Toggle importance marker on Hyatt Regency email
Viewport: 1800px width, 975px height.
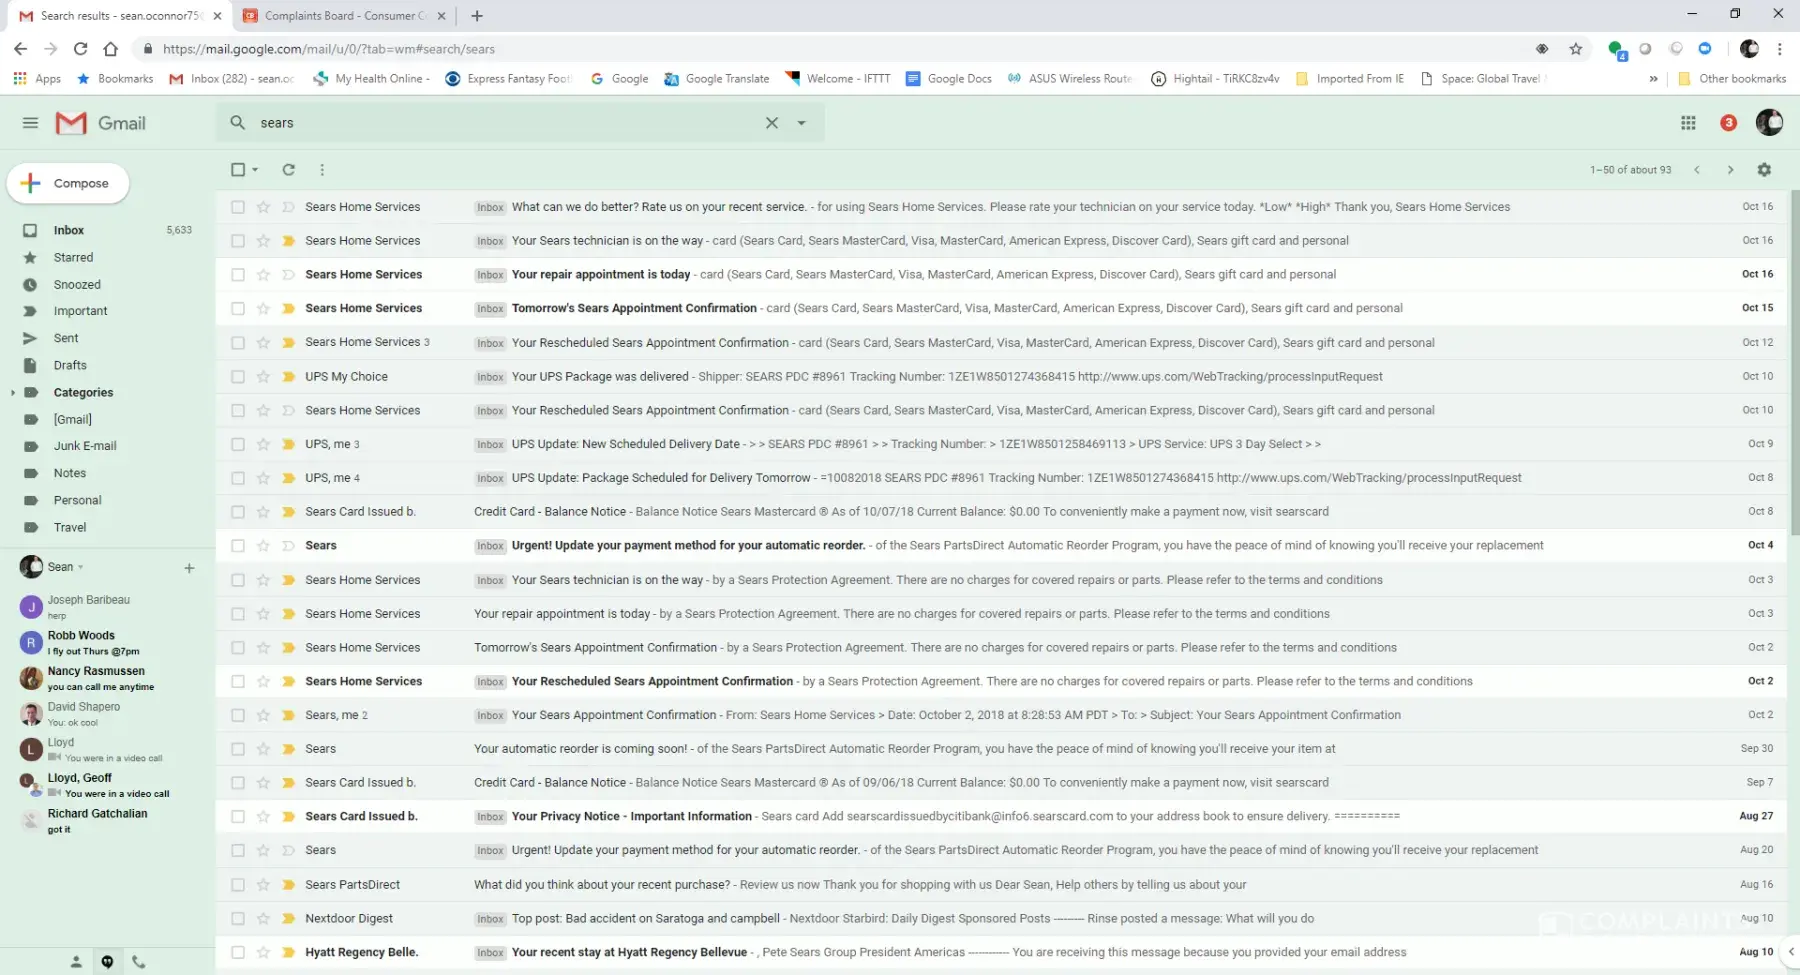point(288,952)
